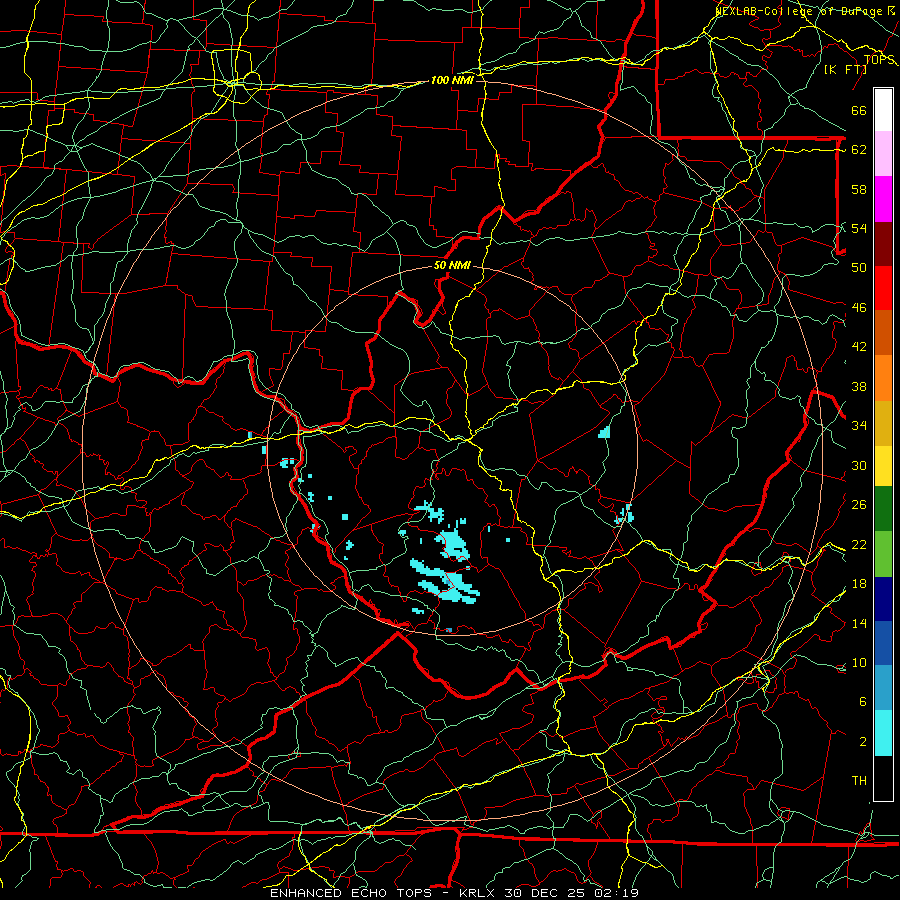
Task: Click the cyan 2 kft legend swatch
Action: (883, 733)
